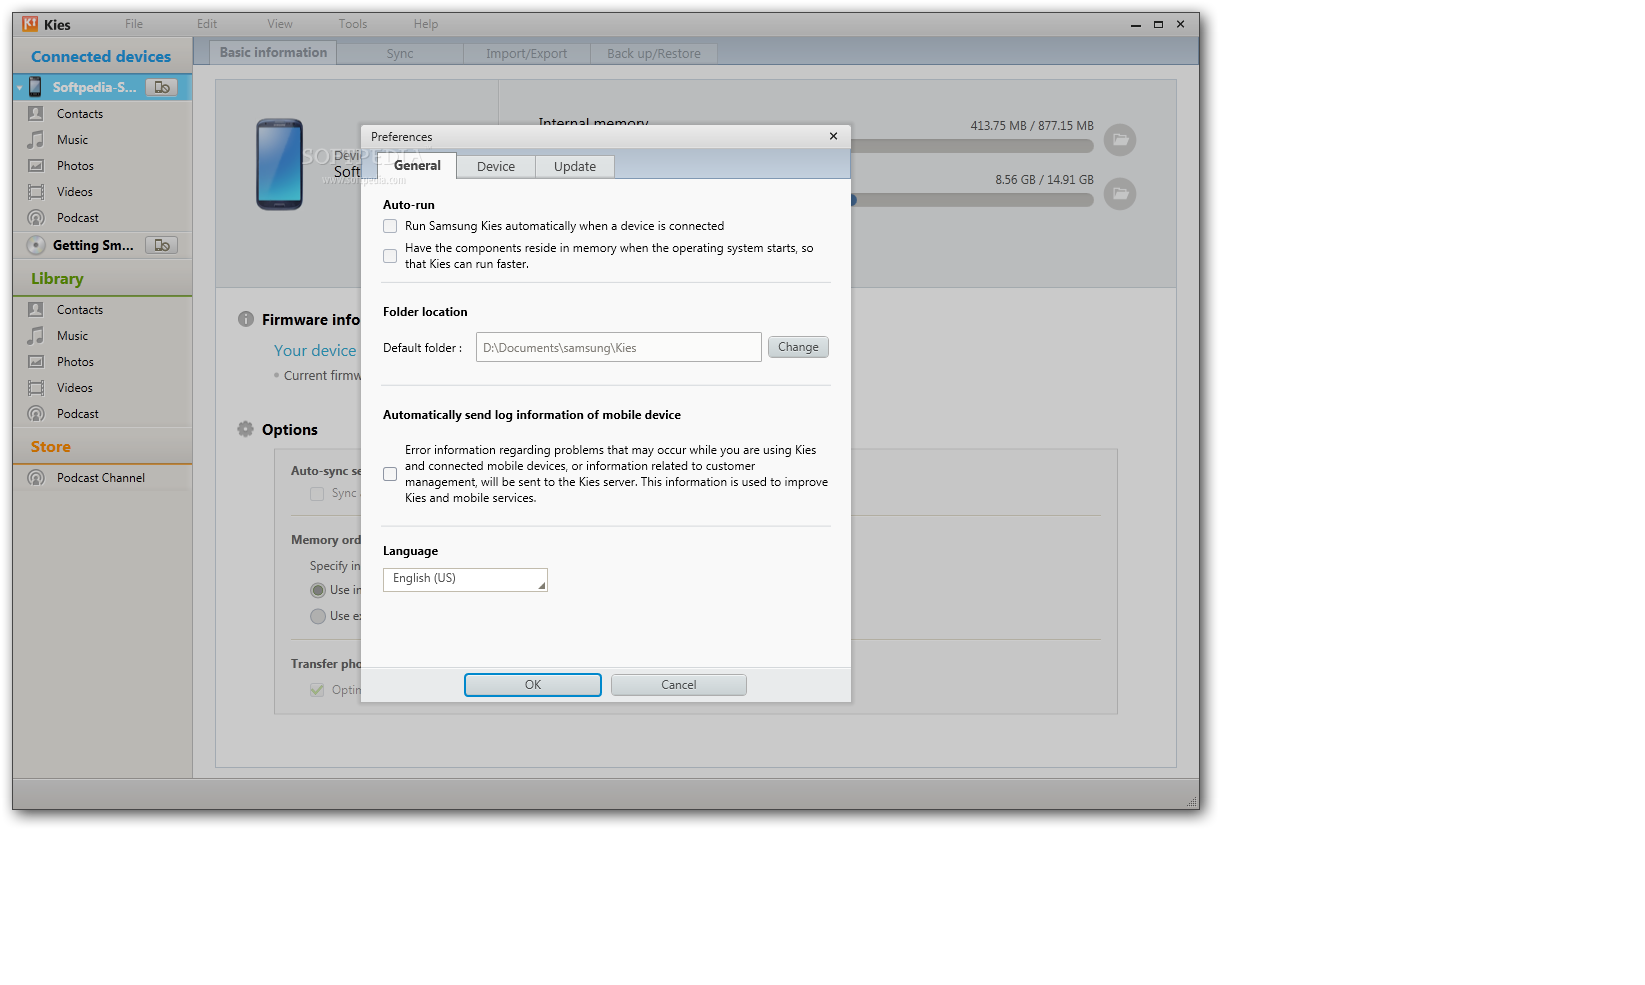Collapse the Softpedia device tree arrow
1645x985 pixels.
[x=19, y=88]
